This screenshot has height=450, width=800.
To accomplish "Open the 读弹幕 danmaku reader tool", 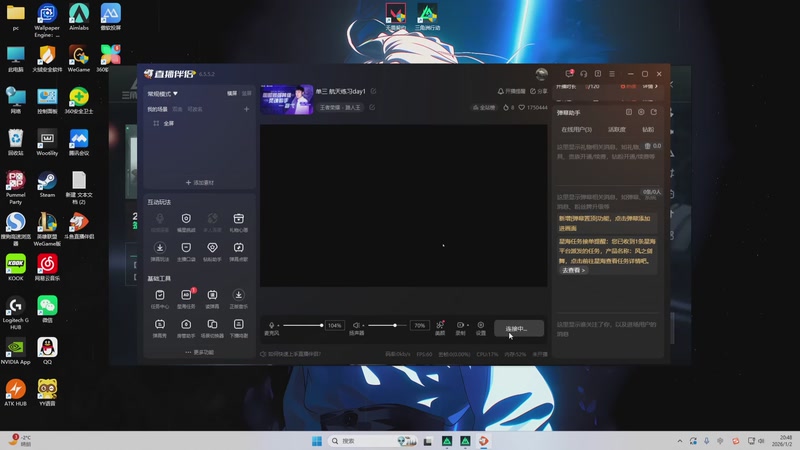I will click(212, 299).
